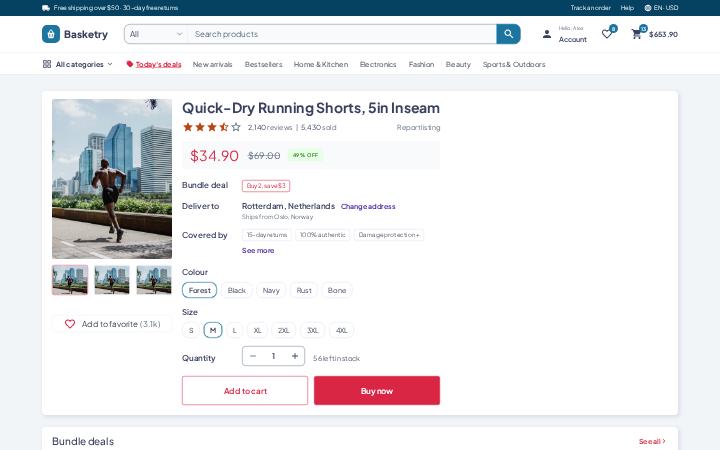720x450 pixels.
Task: Click in the Search products field
Action: [342, 34]
